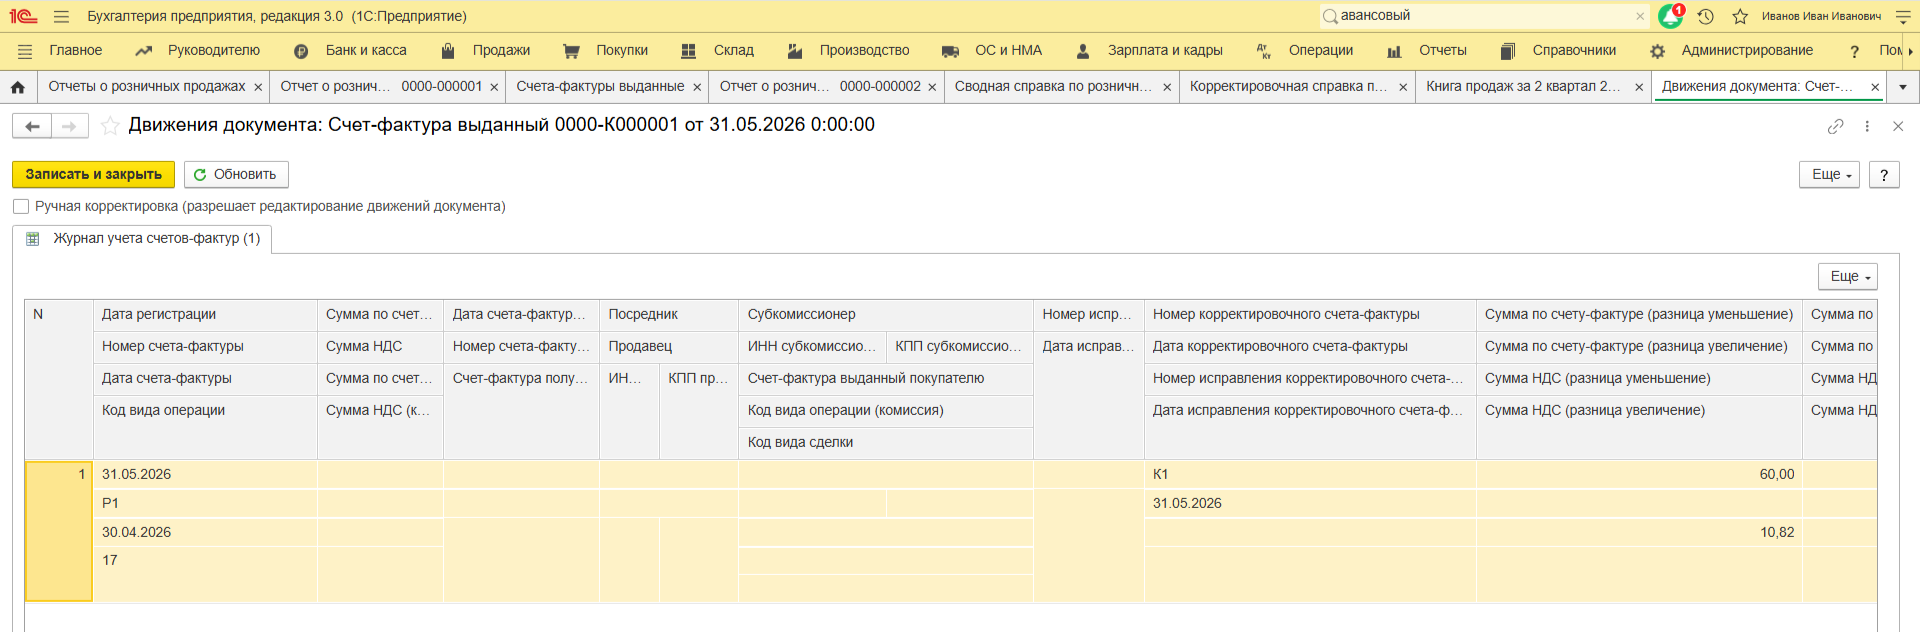Enable the Ручная корректировка checkbox
Screen dimensions: 1920x632
pyautogui.click(x=21, y=206)
